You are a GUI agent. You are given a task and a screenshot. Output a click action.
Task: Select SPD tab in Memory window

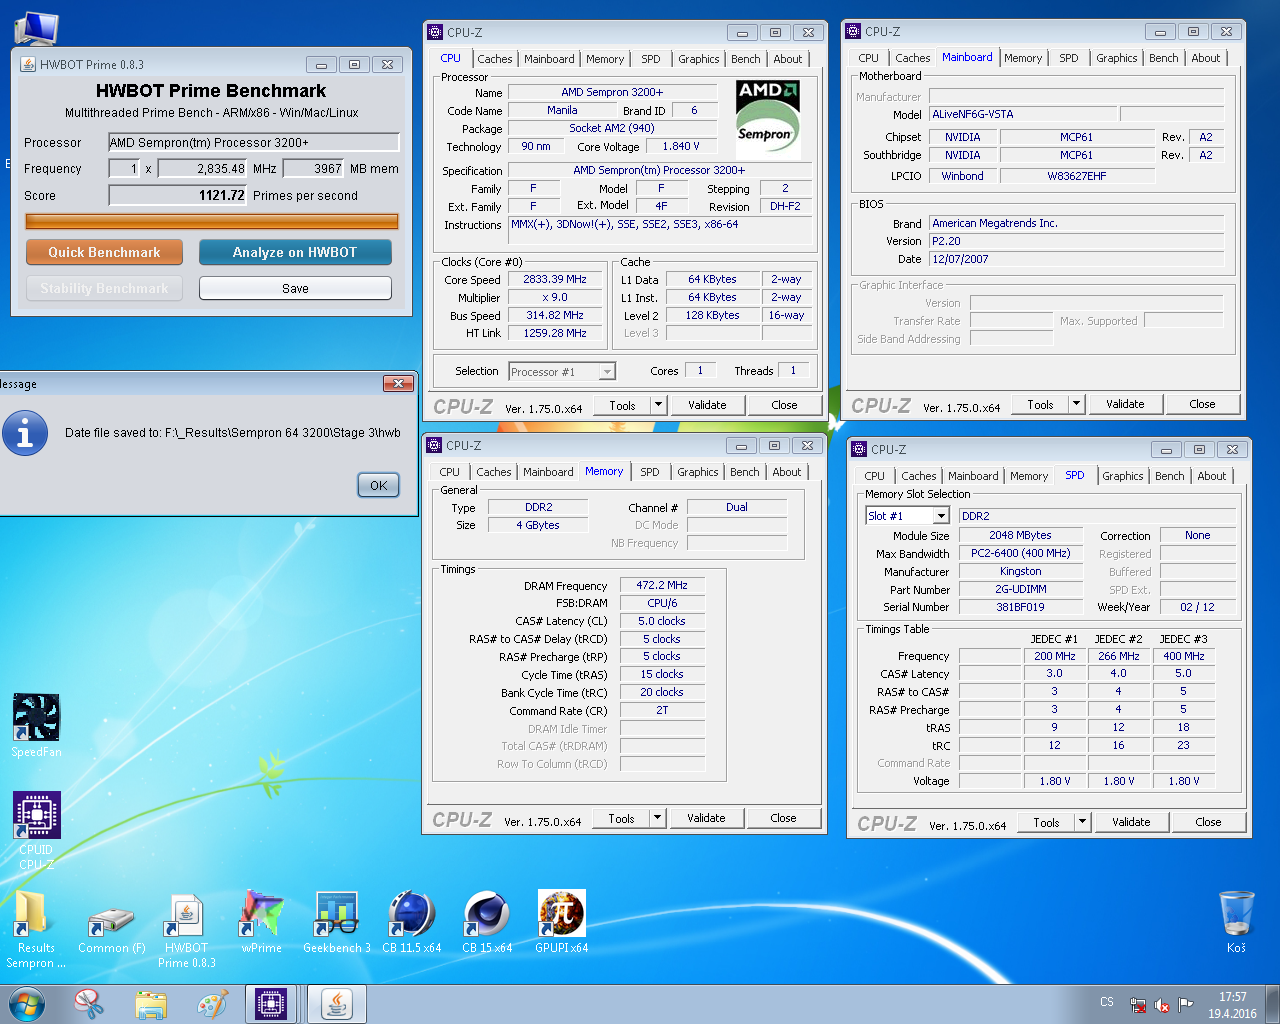click(650, 472)
